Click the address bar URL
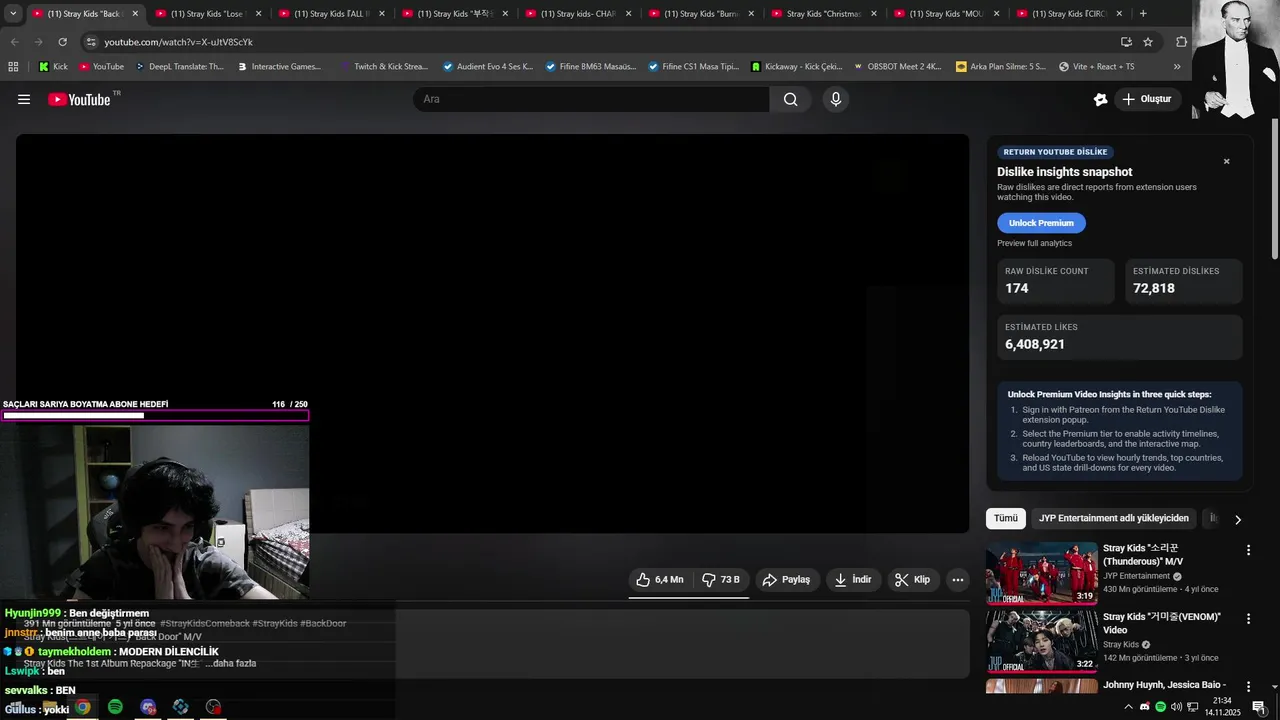Viewport: 1280px width, 720px height. [x=178, y=42]
